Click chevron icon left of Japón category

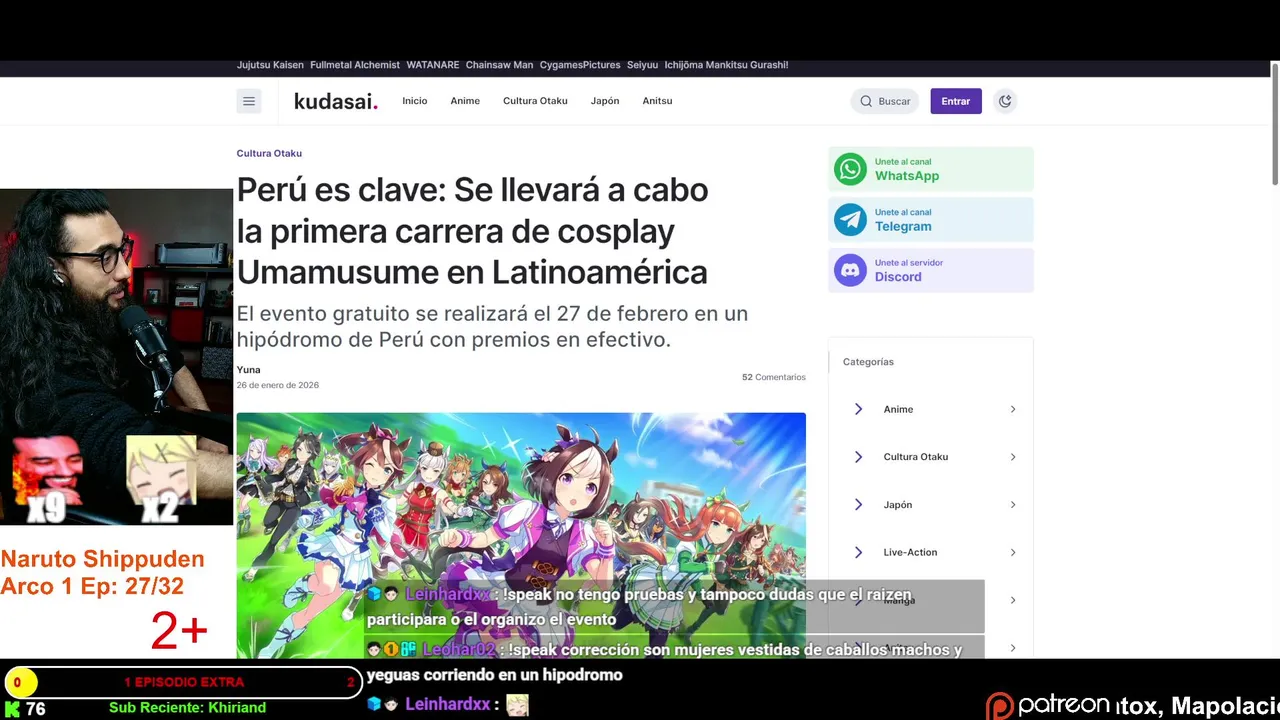tap(858, 505)
